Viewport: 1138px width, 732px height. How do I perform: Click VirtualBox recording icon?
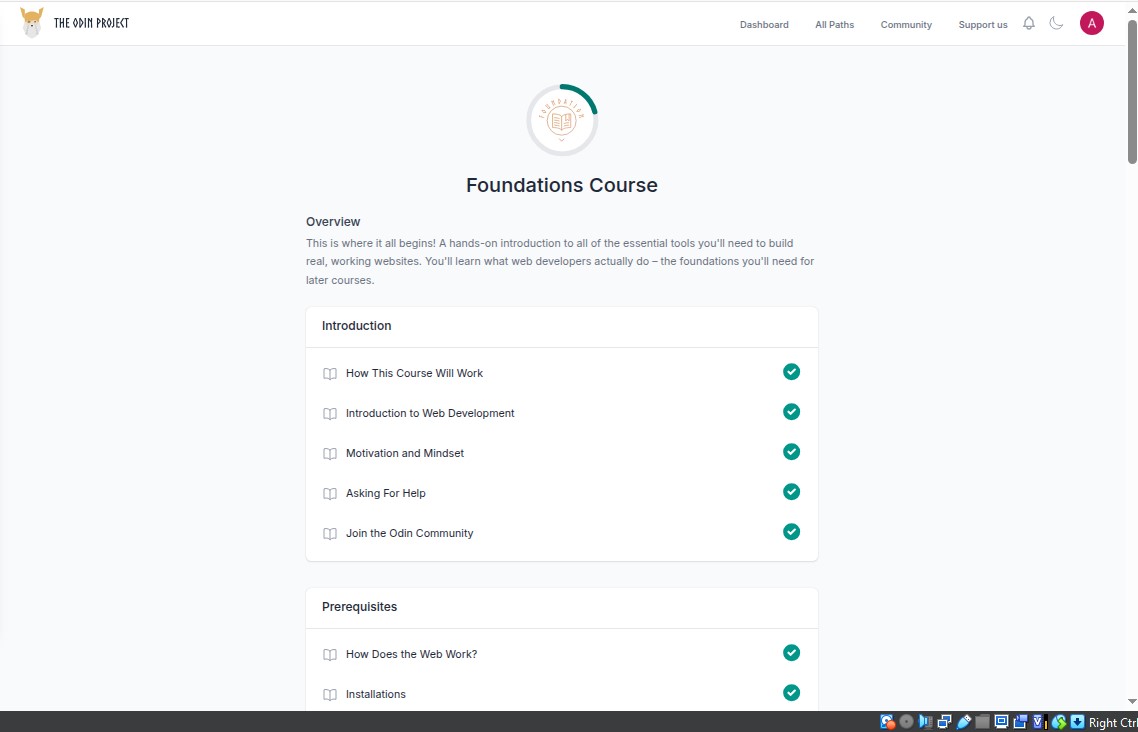coord(1020,722)
